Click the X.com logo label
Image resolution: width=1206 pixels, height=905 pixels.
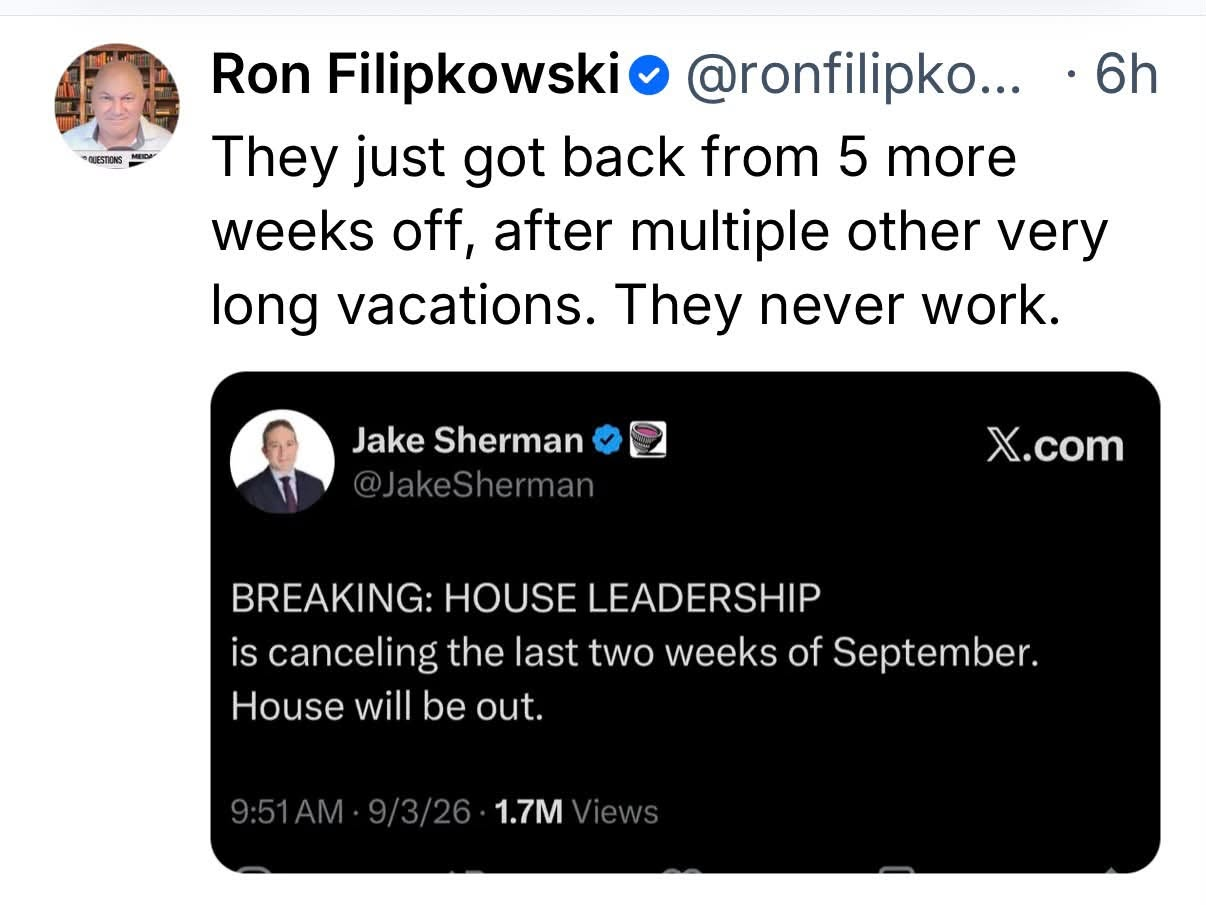(1055, 446)
